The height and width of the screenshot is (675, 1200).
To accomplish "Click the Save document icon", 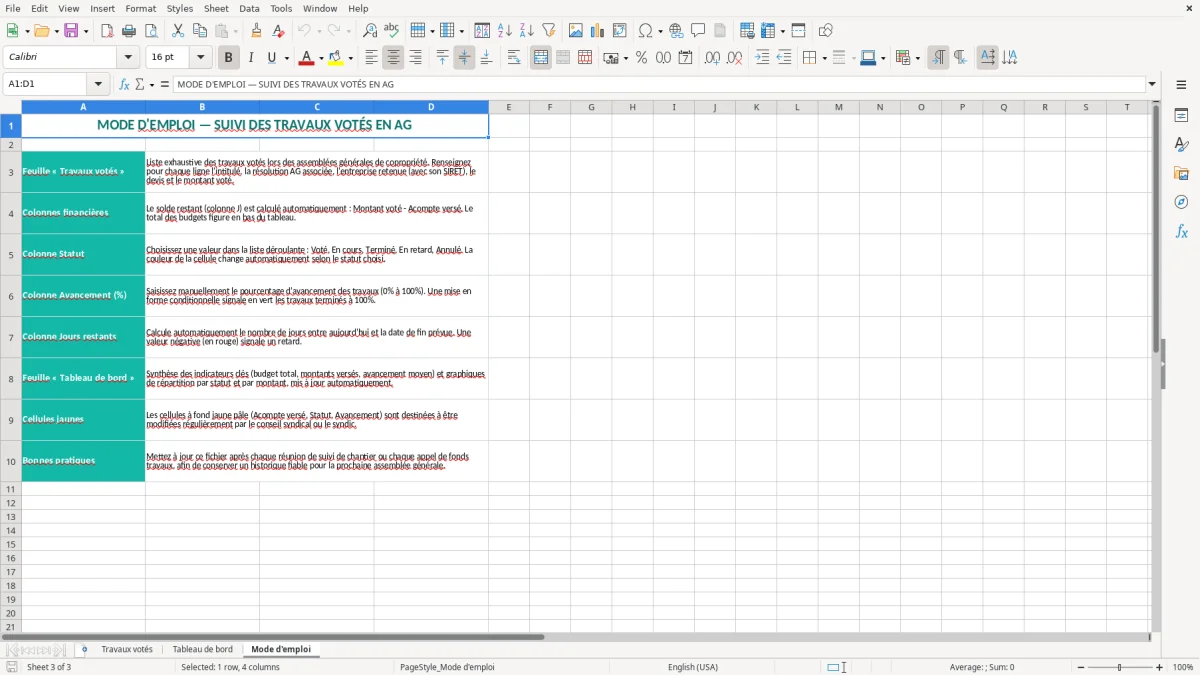I will click(x=71, y=31).
